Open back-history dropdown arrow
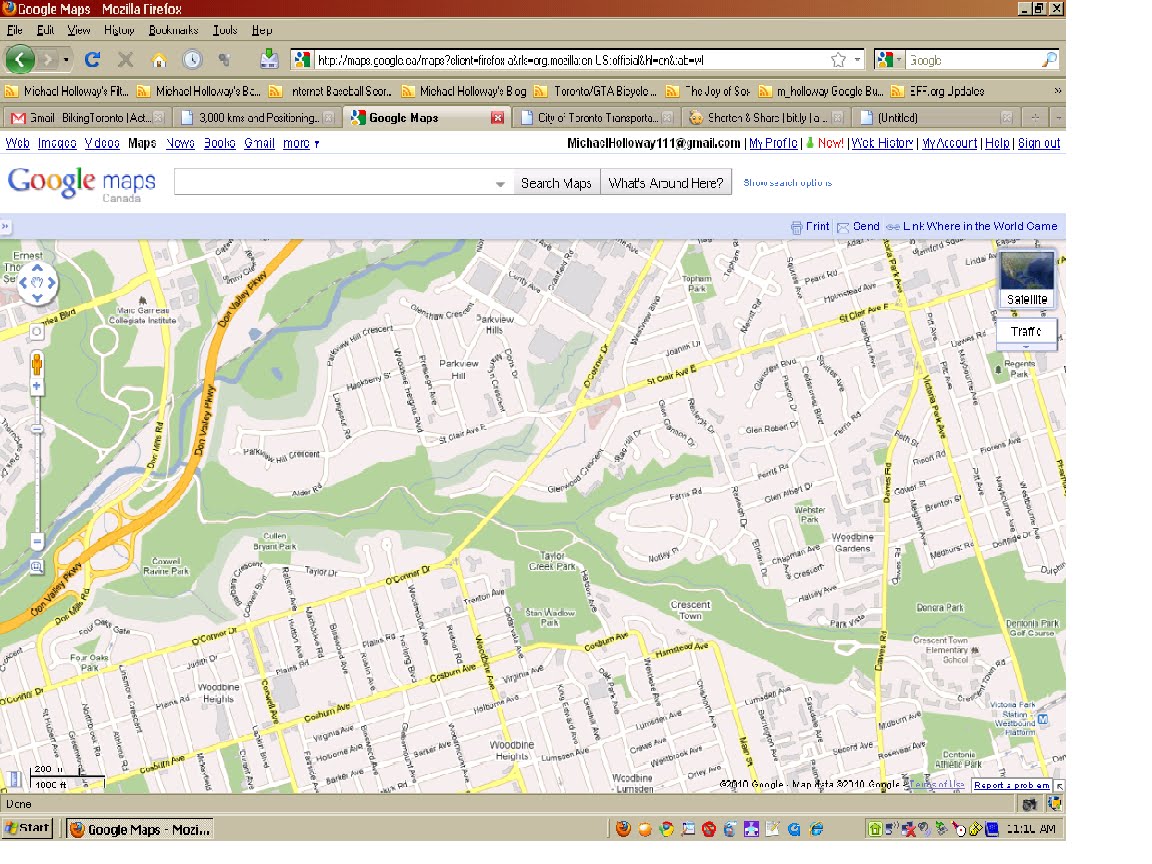The width and height of the screenshot is (1152, 864). click(66, 60)
